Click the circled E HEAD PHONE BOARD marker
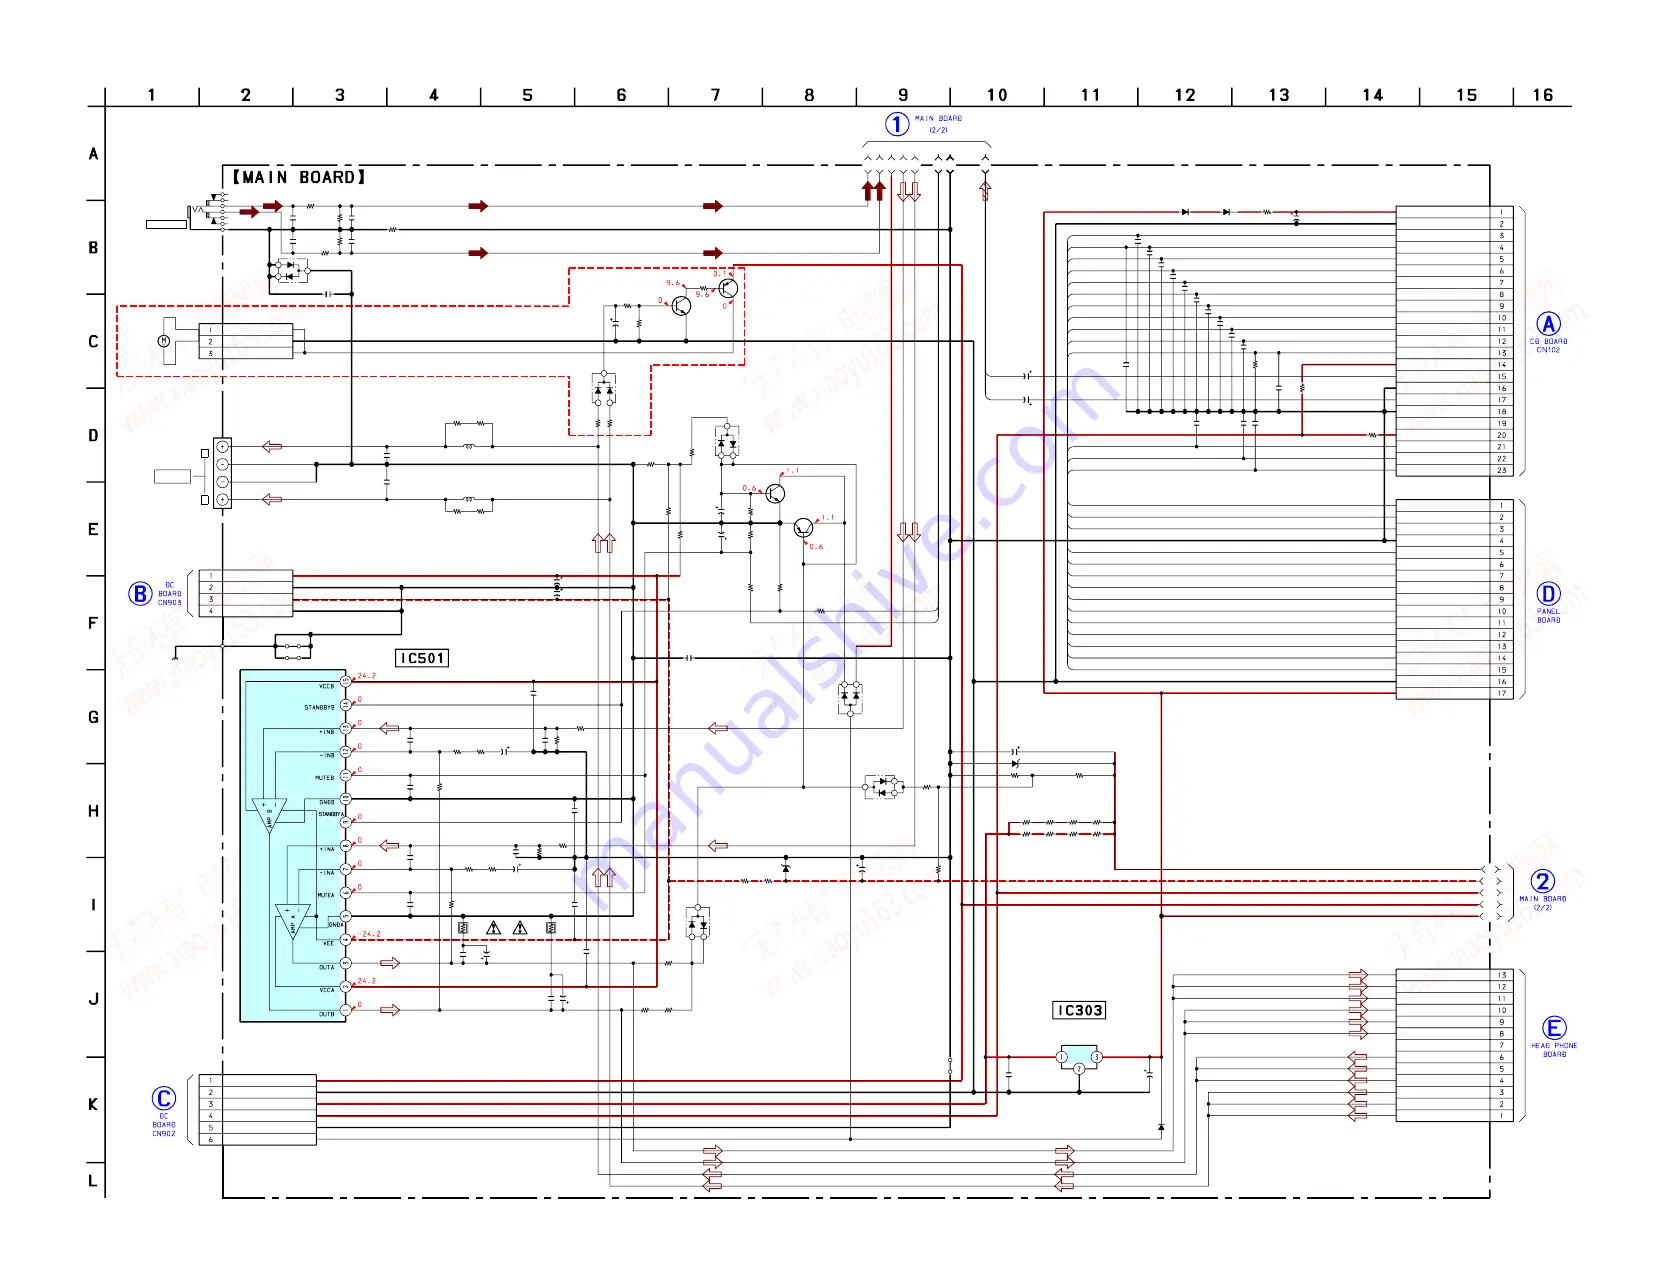This screenshot has height=1263, width=1680. [1553, 1028]
